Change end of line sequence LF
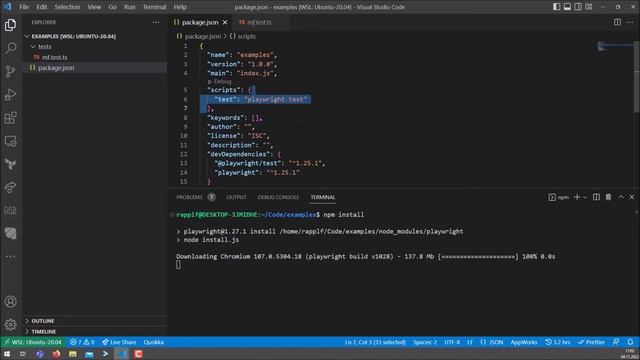 [470, 342]
